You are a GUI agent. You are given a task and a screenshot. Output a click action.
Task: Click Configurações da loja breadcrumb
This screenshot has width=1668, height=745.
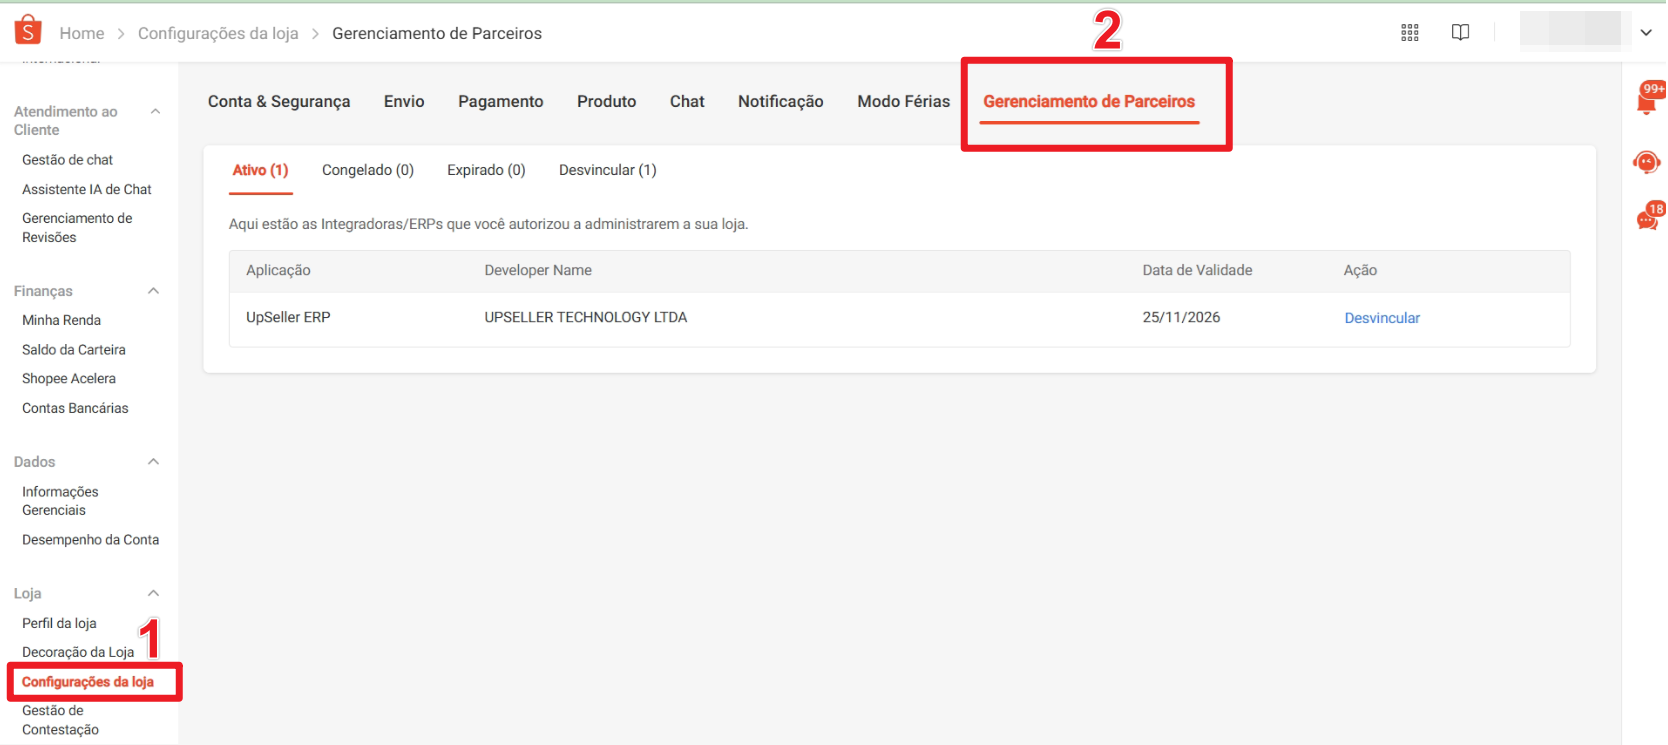point(218,33)
